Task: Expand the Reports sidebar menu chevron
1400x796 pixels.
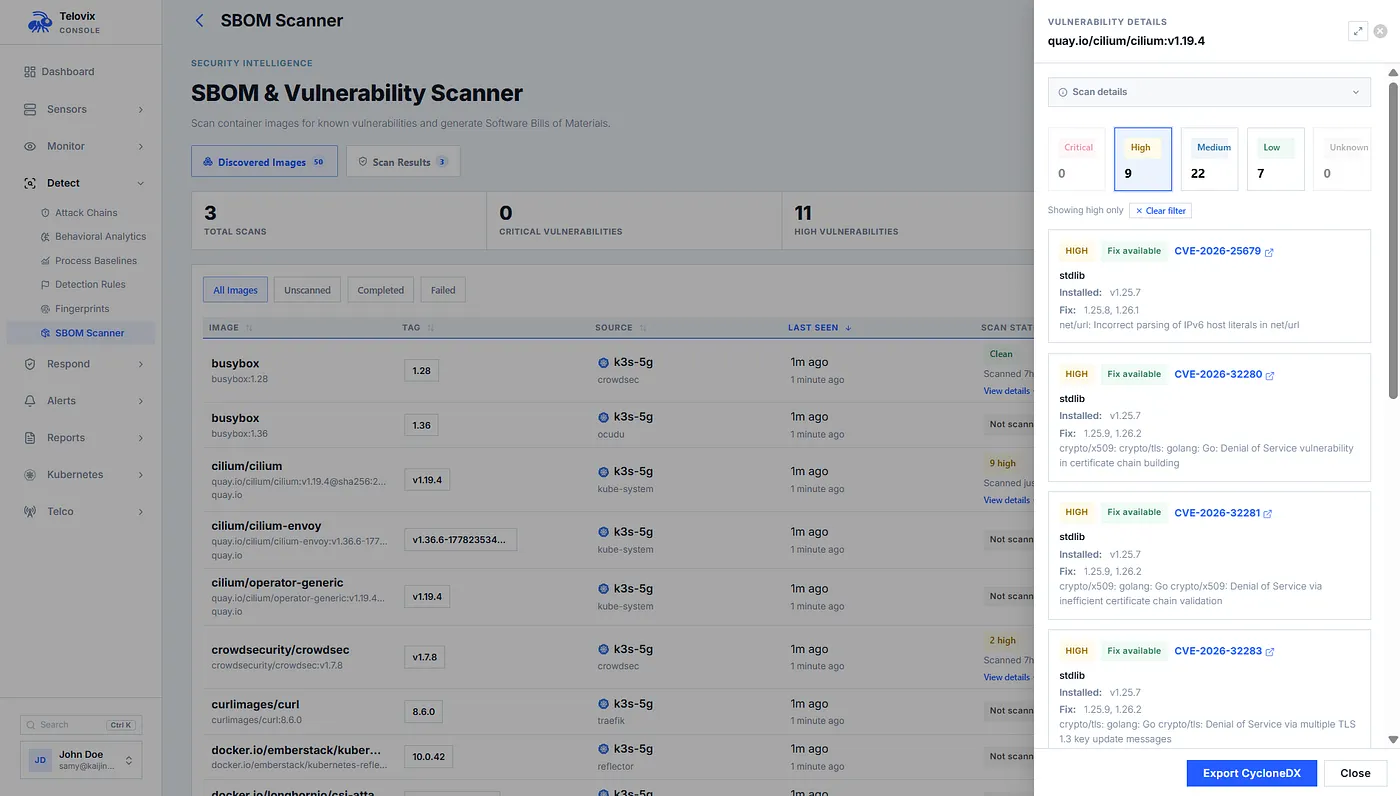Action: pyautogui.click(x=140, y=438)
